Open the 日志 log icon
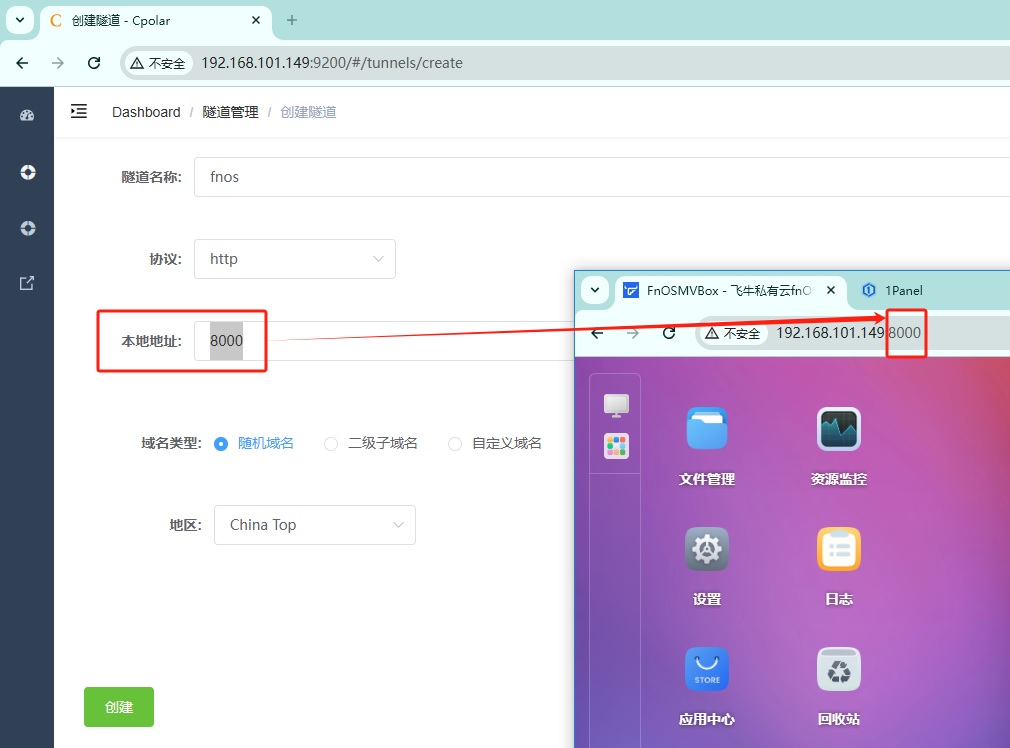 coord(838,549)
